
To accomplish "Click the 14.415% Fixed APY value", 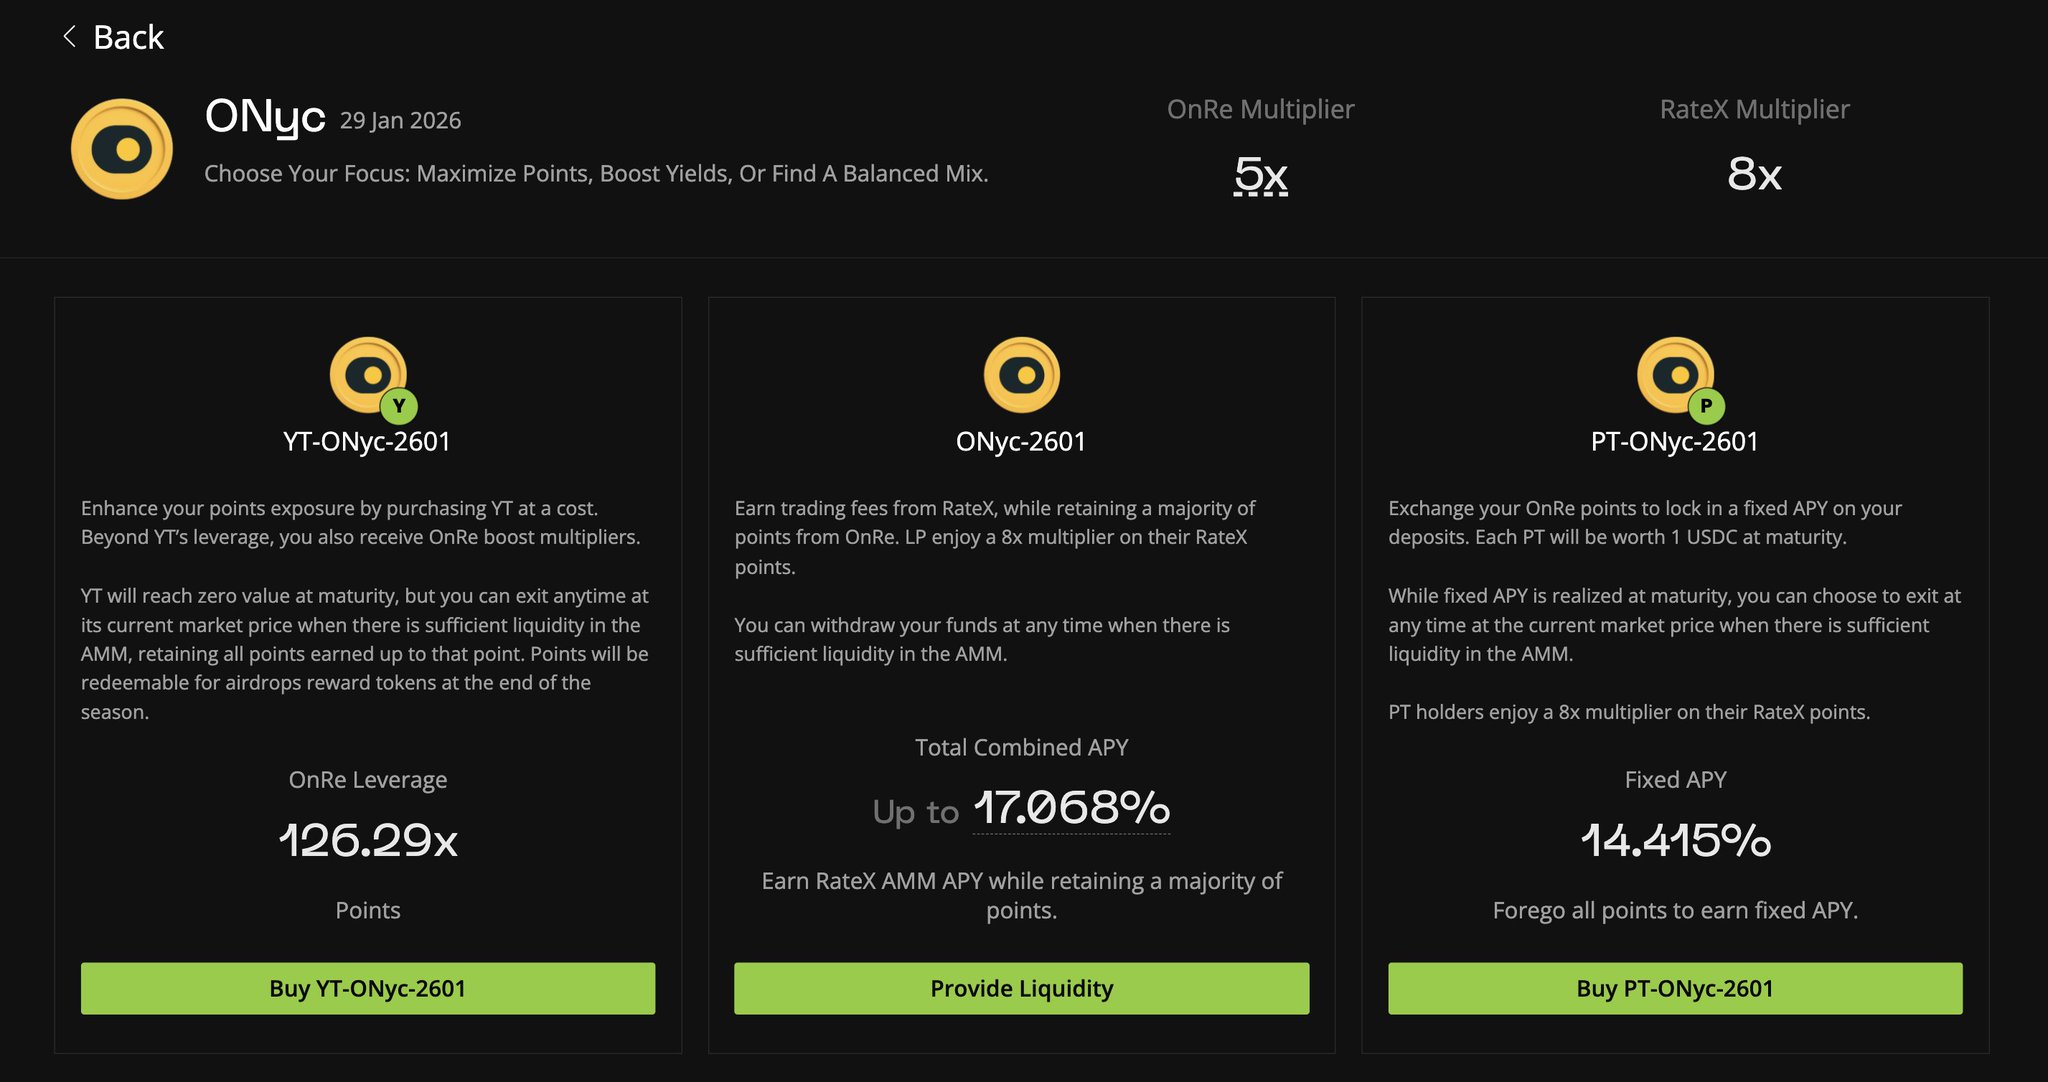I will pyautogui.click(x=1674, y=841).
